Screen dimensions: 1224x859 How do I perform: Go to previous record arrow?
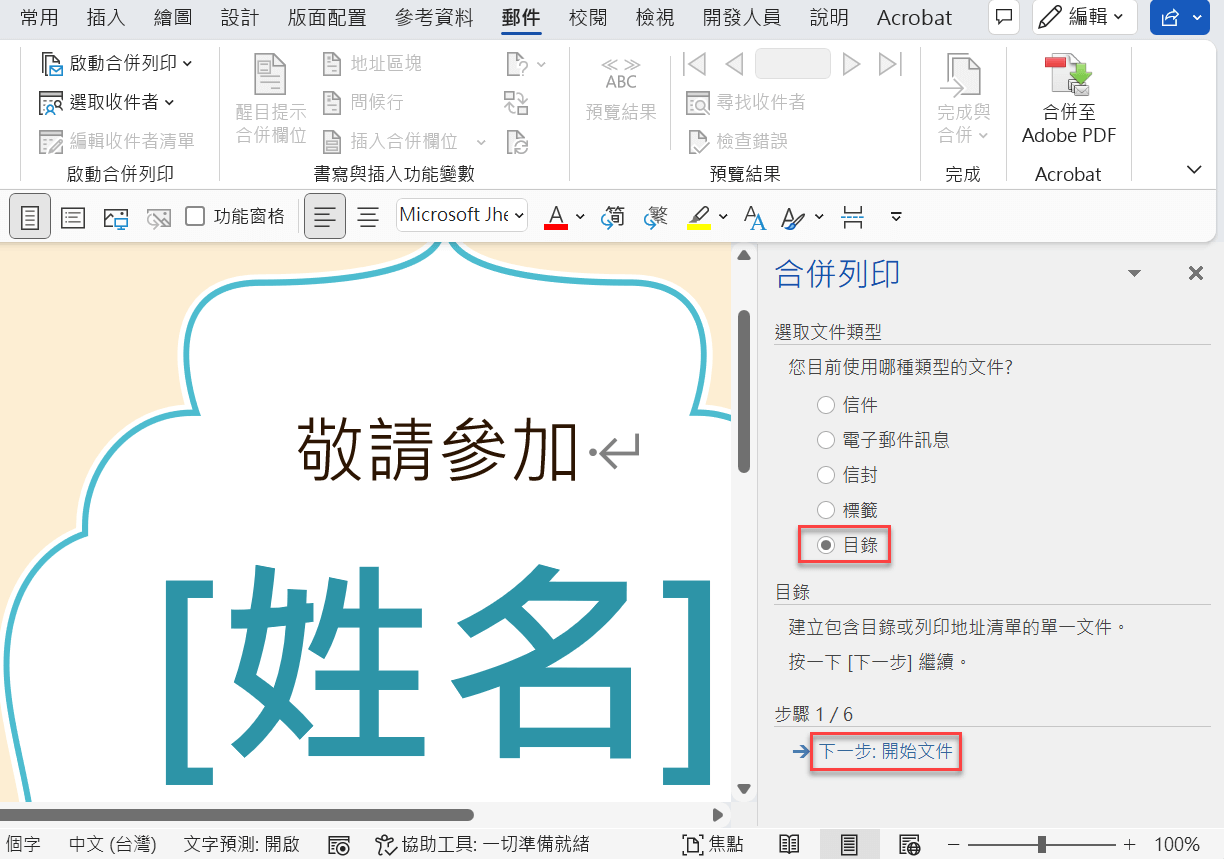[734, 64]
